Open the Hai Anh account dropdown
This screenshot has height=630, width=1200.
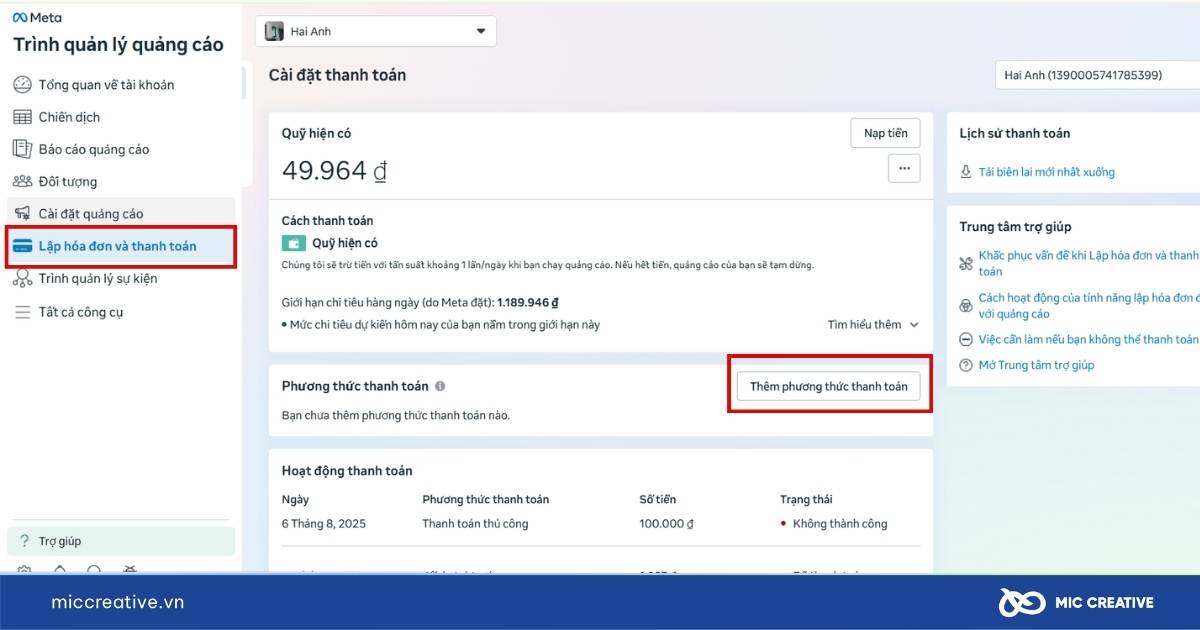click(376, 31)
